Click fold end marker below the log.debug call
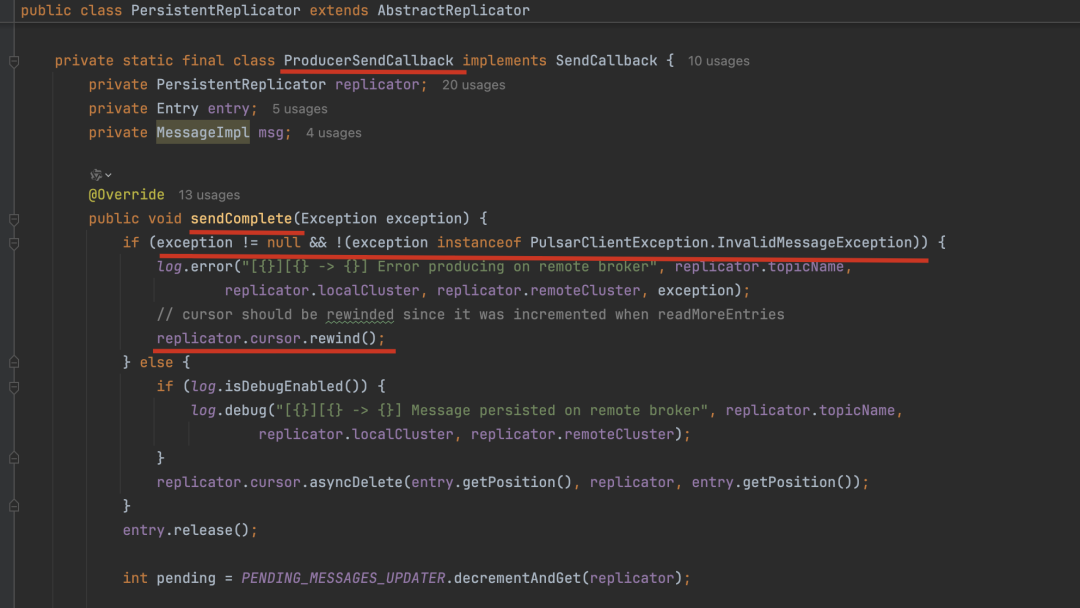This screenshot has height=608, width=1080. click(x=14, y=458)
